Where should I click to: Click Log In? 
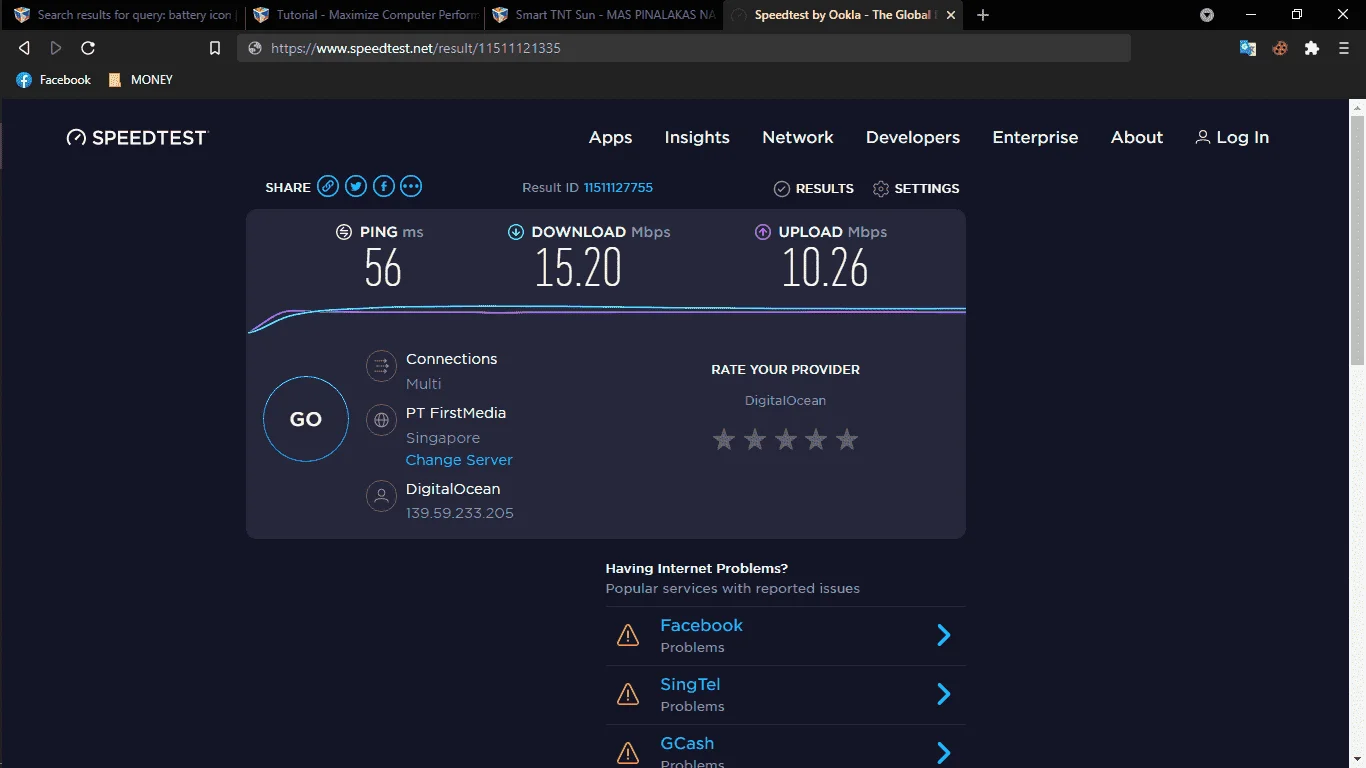point(1232,138)
